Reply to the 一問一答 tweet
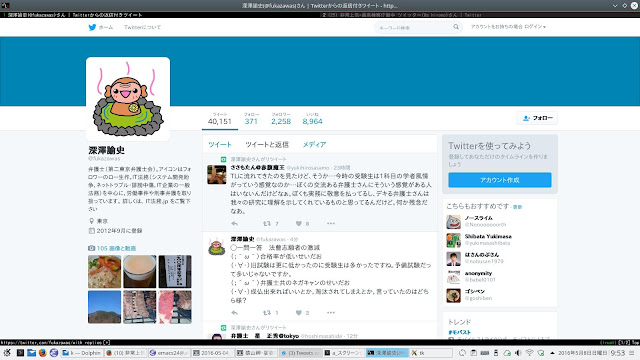640x360 pixels. click(x=234, y=313)
